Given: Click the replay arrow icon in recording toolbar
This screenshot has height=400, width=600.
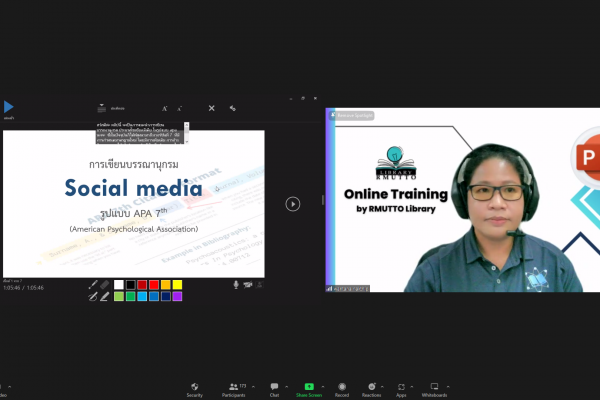Looking at the screenshot, I should click(232, 108).
